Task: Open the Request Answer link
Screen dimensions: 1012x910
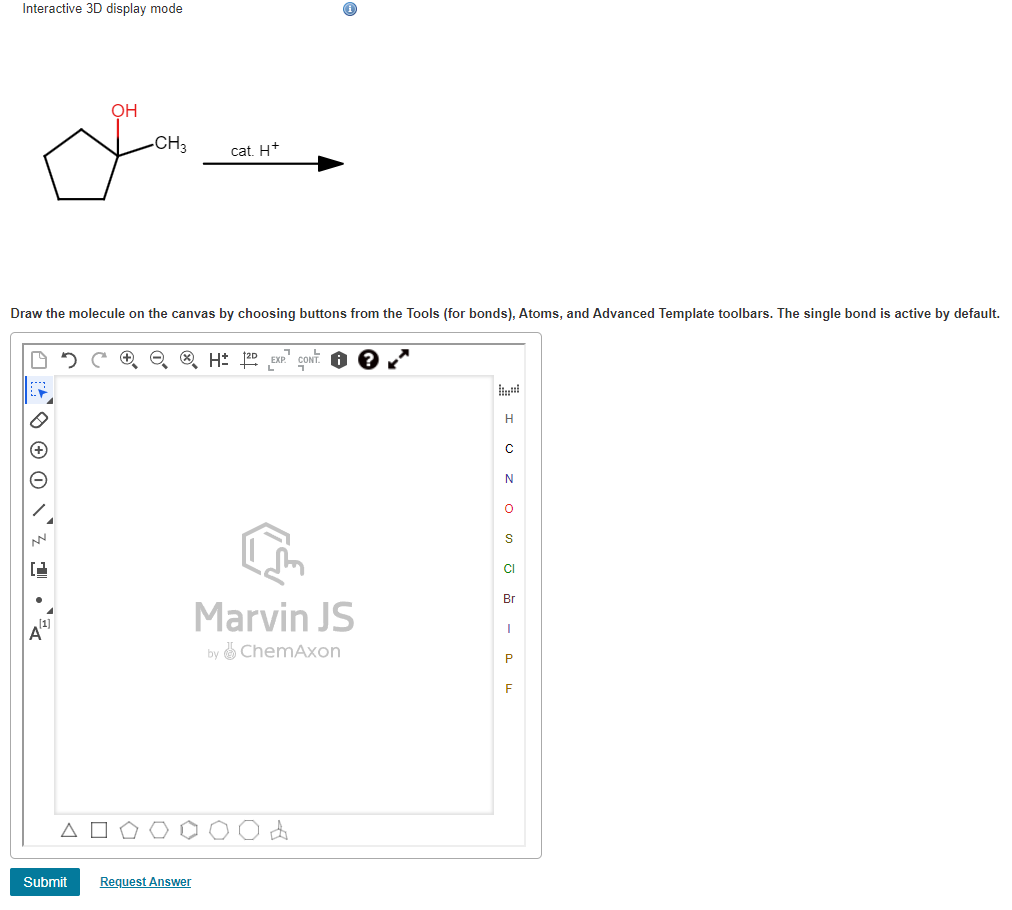Action: click(144, 881)
